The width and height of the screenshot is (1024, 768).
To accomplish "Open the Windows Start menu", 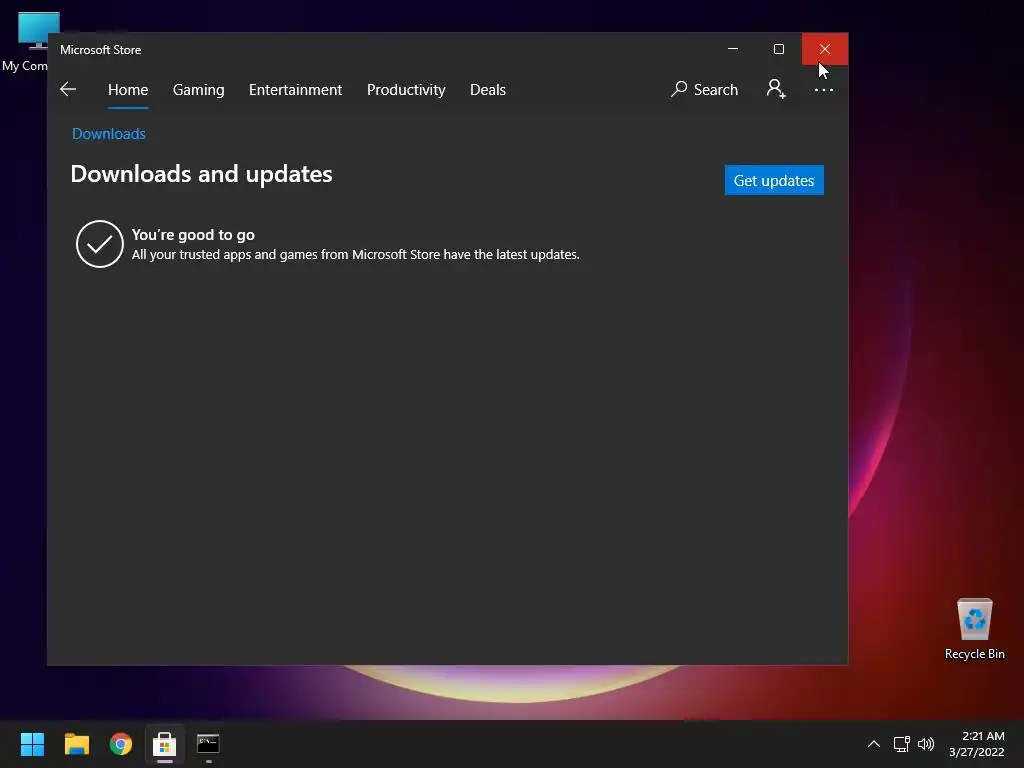I will [33, 744].
